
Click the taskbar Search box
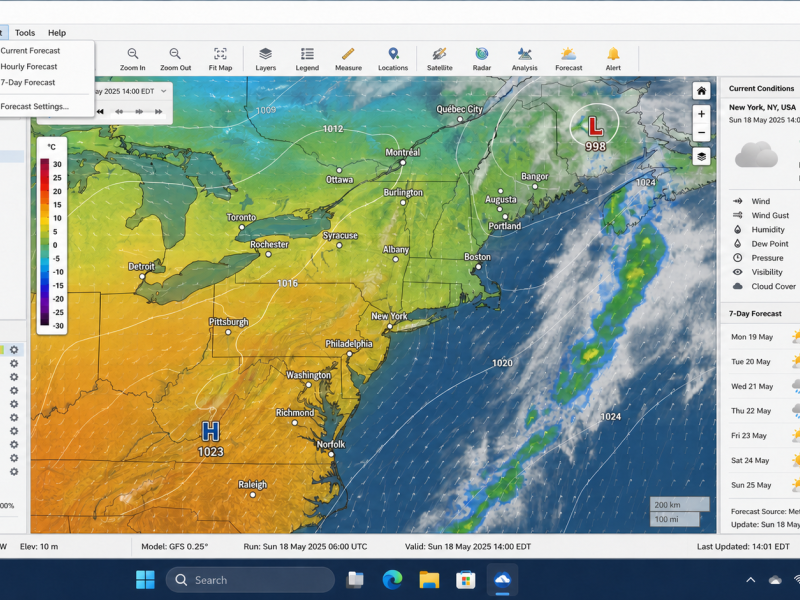point(250,580)
